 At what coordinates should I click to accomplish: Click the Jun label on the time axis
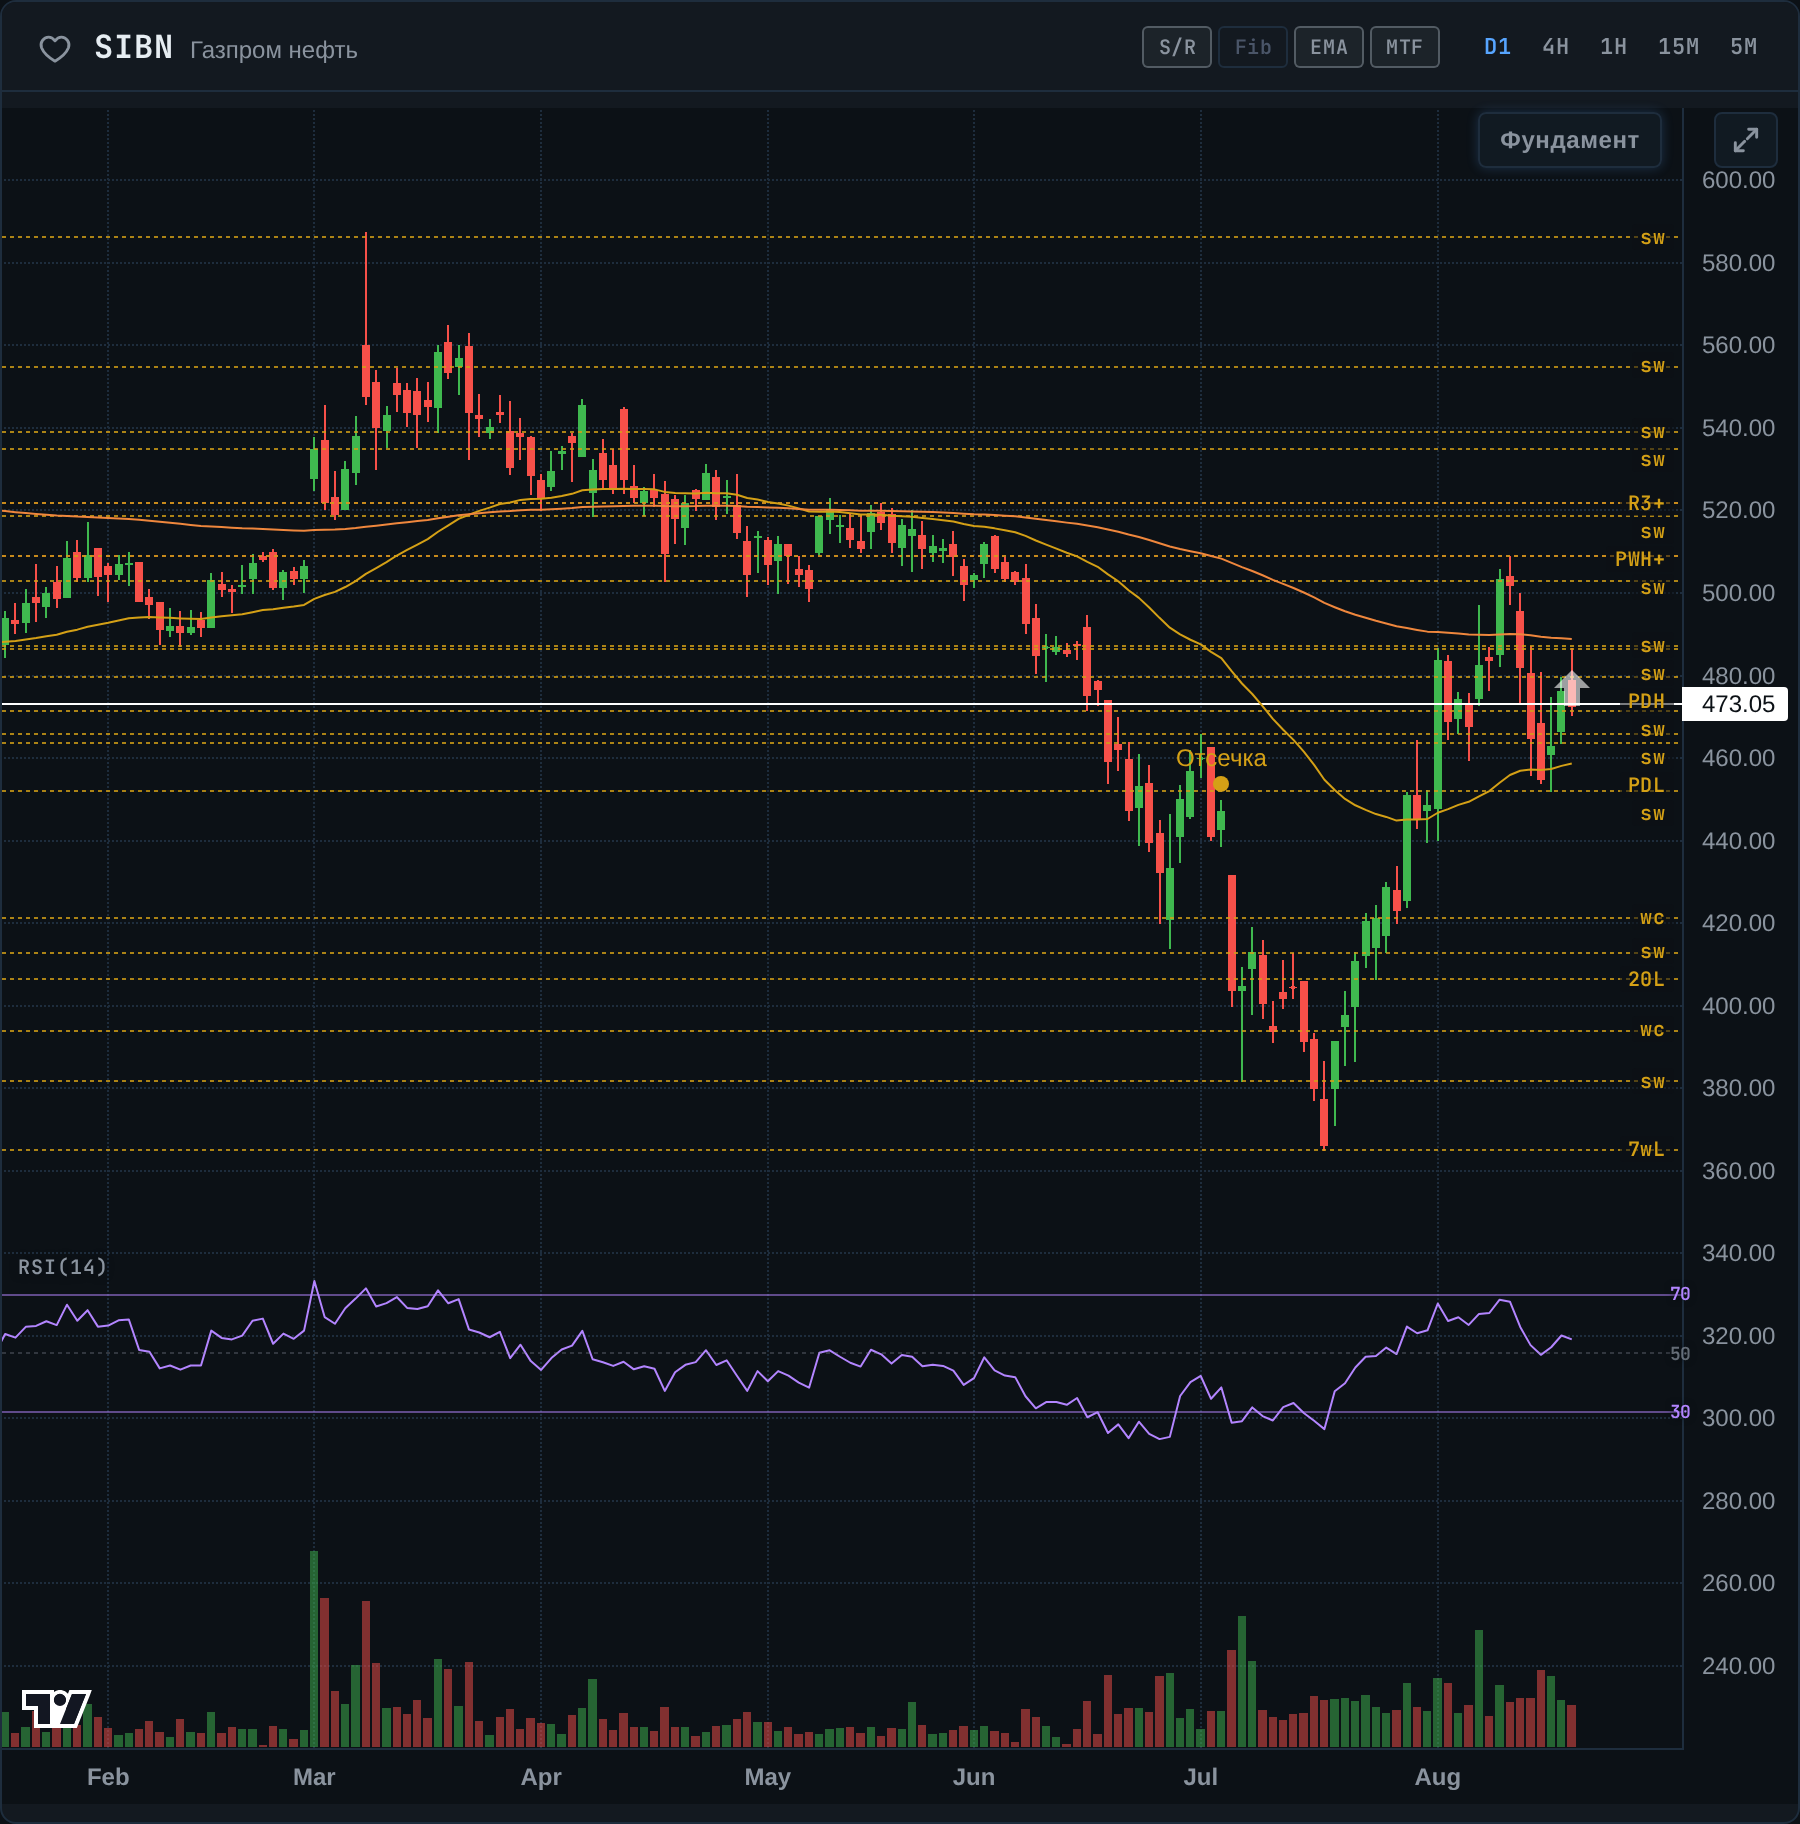(974, 1777)
